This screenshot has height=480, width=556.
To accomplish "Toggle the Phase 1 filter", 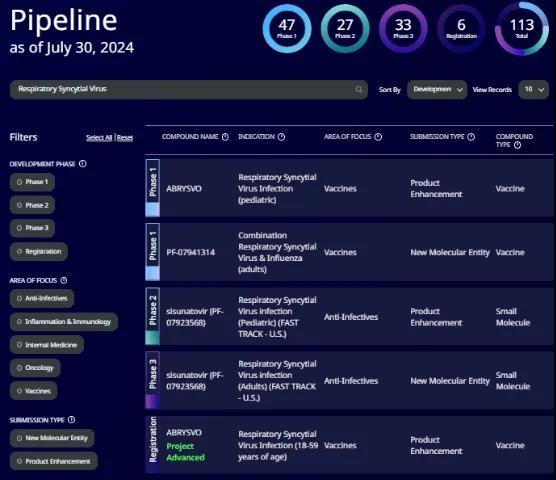I will 32,182.
